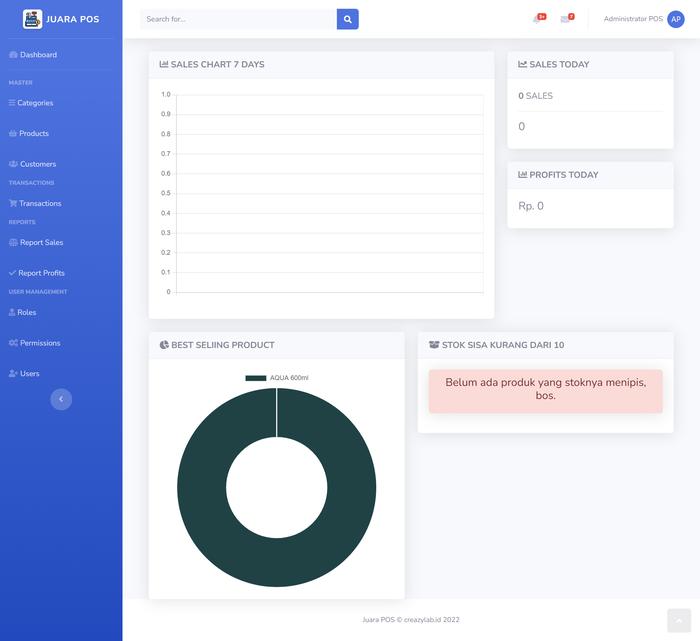Open the Dashboard page

[x=38, y=55]
